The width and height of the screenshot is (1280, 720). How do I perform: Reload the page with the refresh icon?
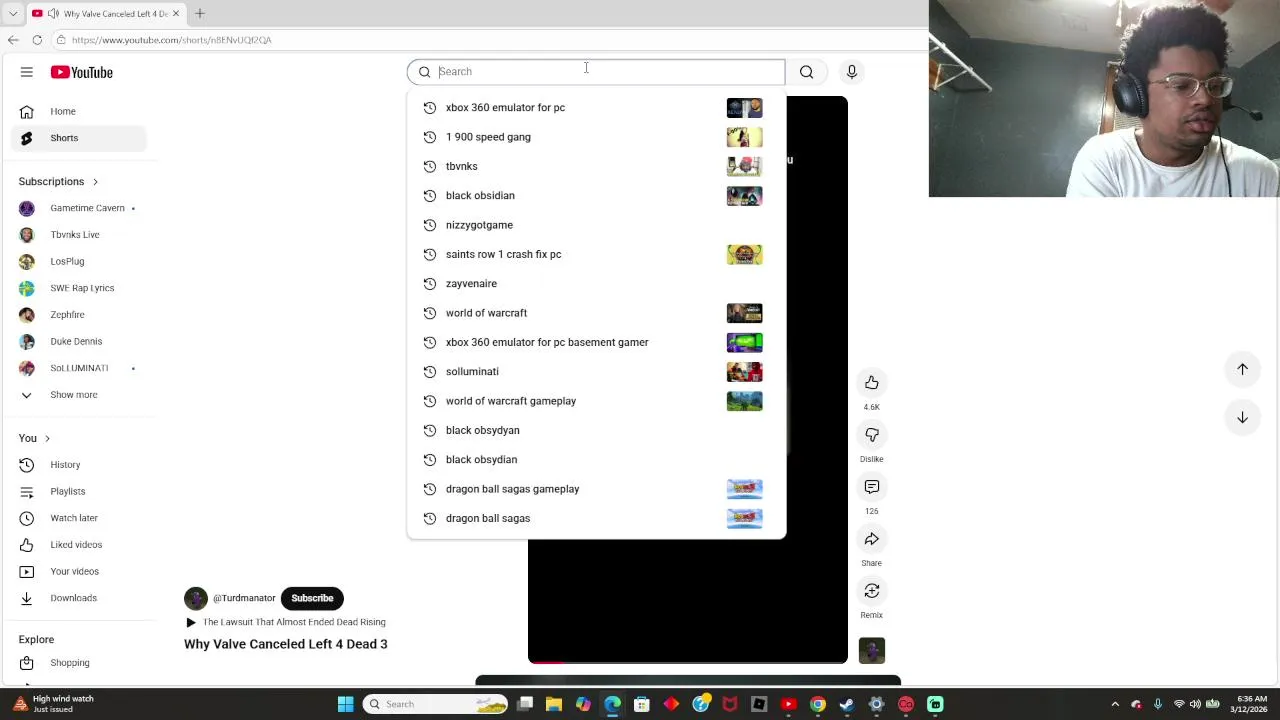37,40
